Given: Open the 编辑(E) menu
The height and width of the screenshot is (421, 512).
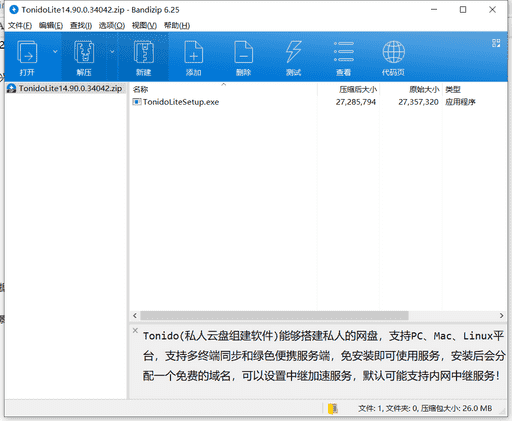Looking at the screenshot, I should click(51, 26).
